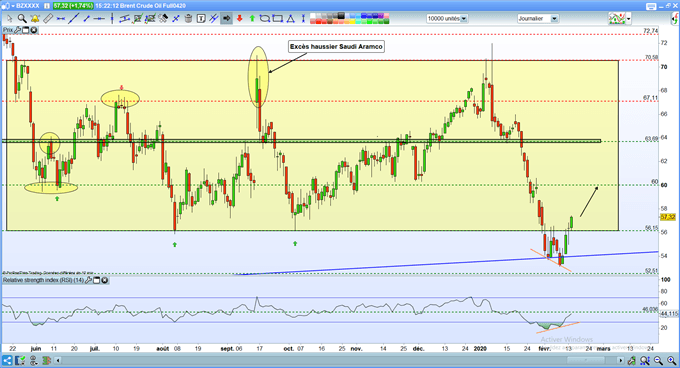This screenshot has height=368, width=680.
Task: Click the Relative strength index (RSI) label
Action: pos(43,280)
